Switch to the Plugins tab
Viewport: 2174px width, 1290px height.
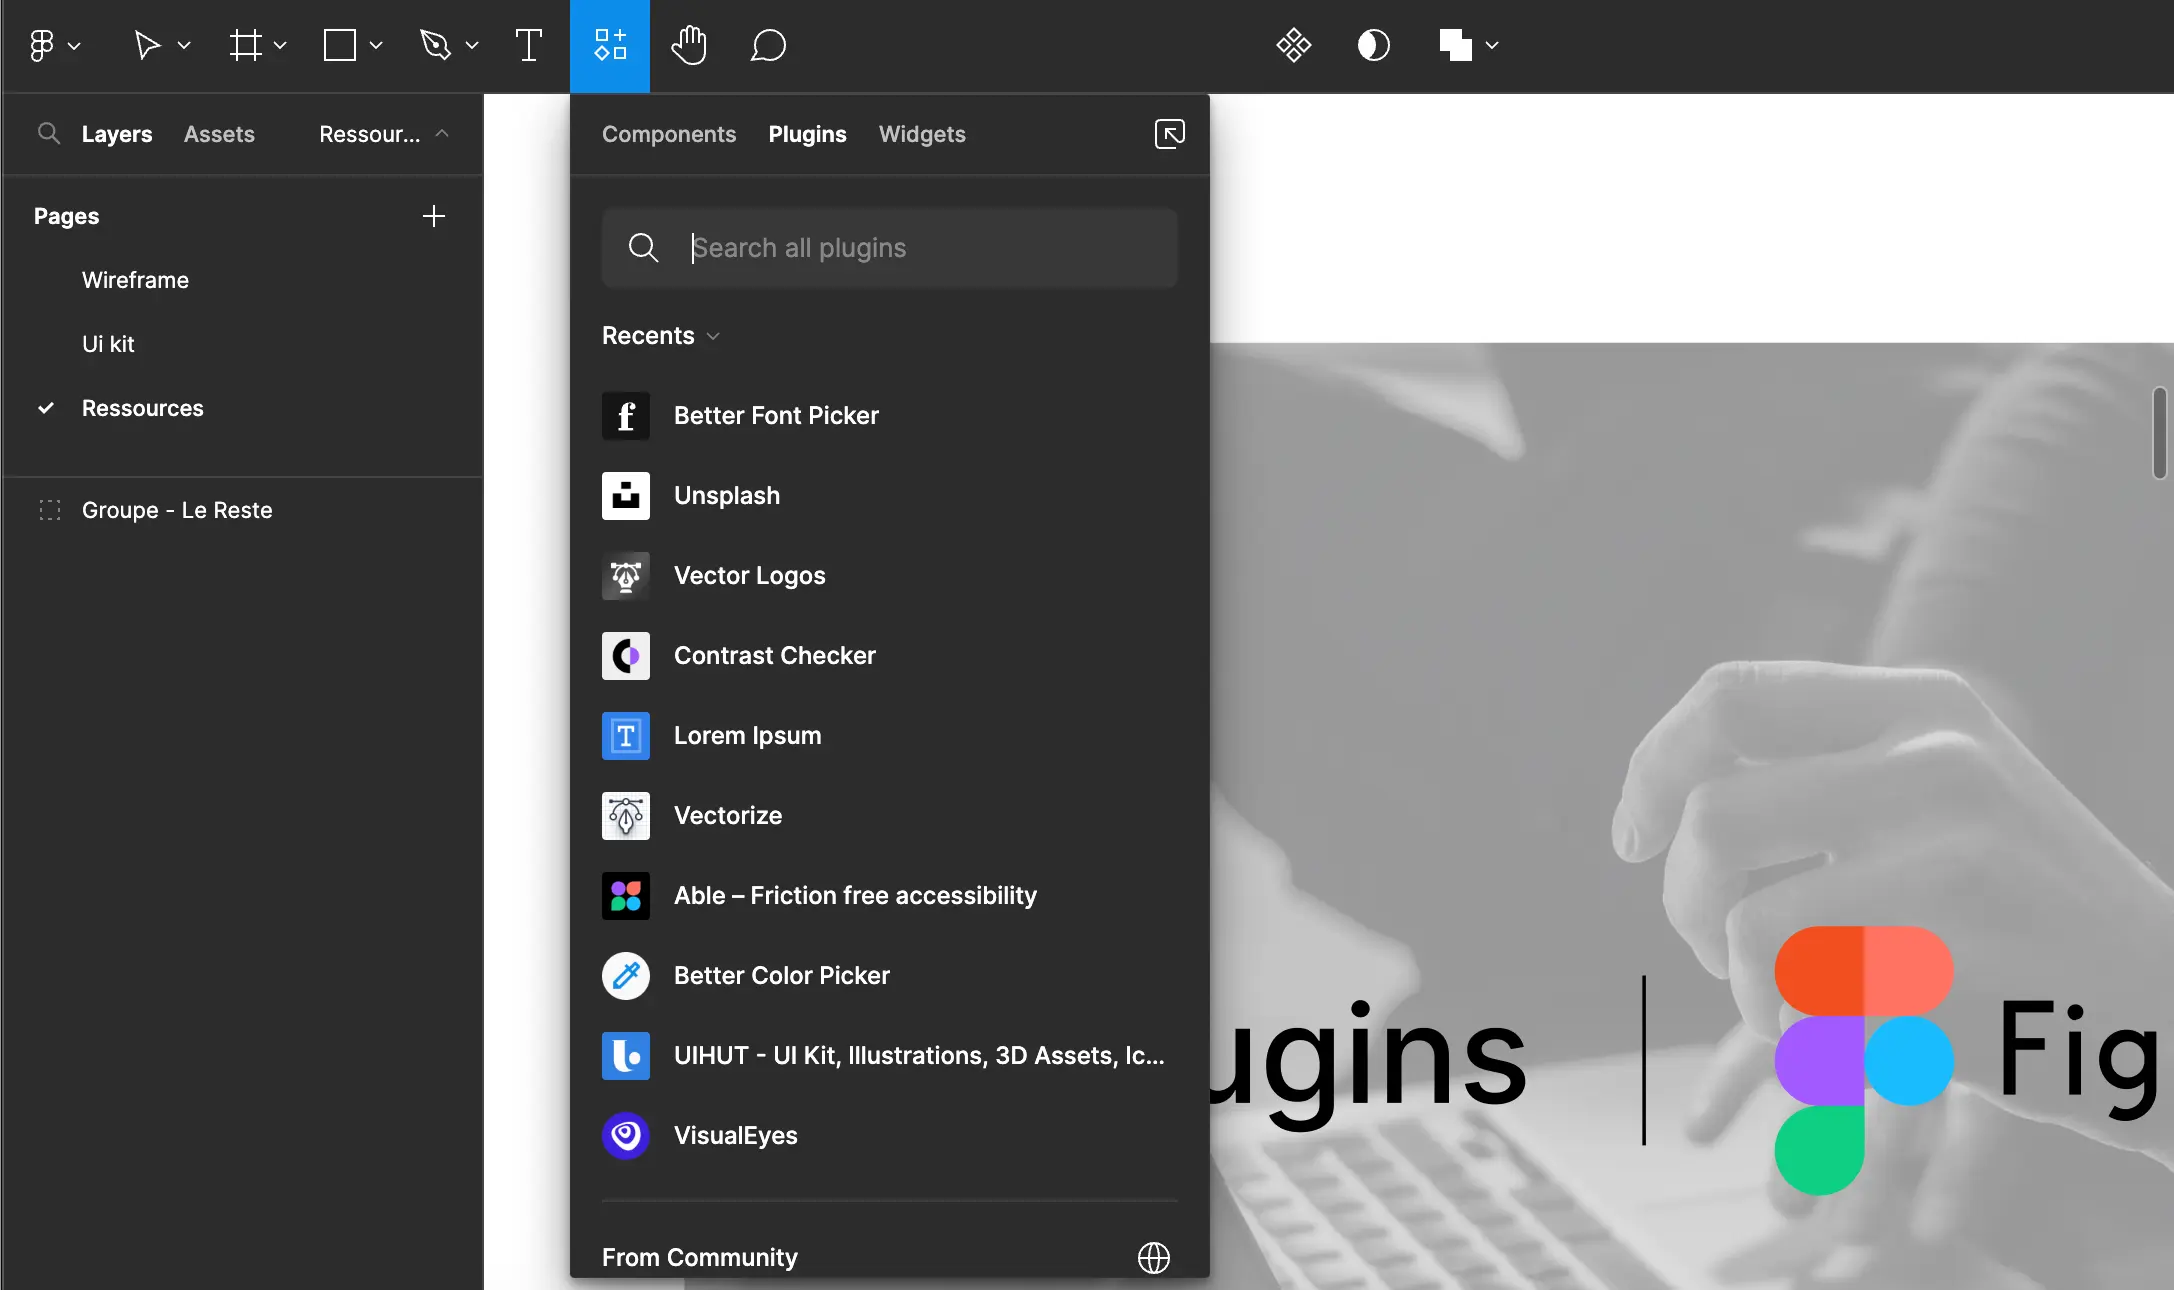[807, 134]
